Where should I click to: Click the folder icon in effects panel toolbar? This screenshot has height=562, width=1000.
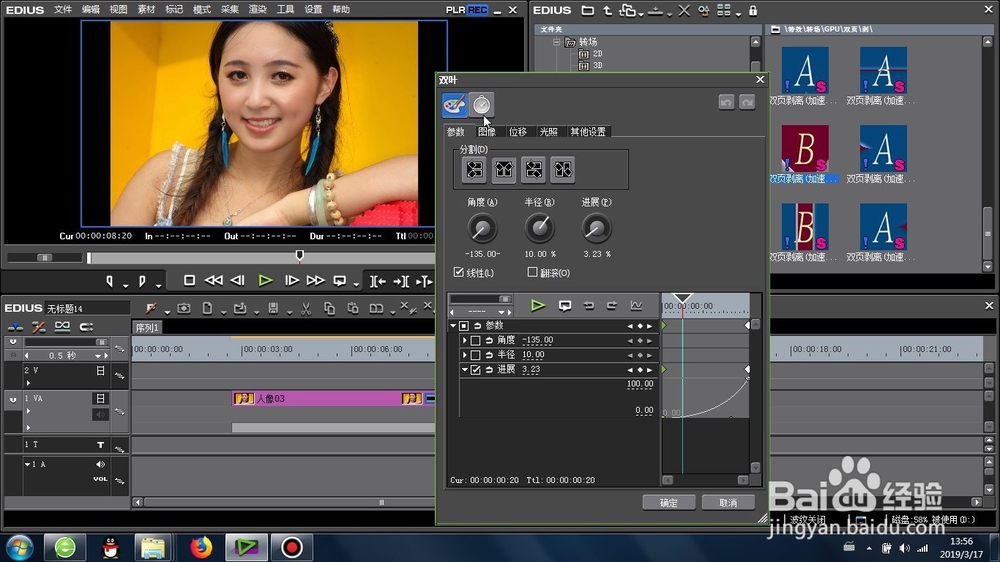pos(587,11)
